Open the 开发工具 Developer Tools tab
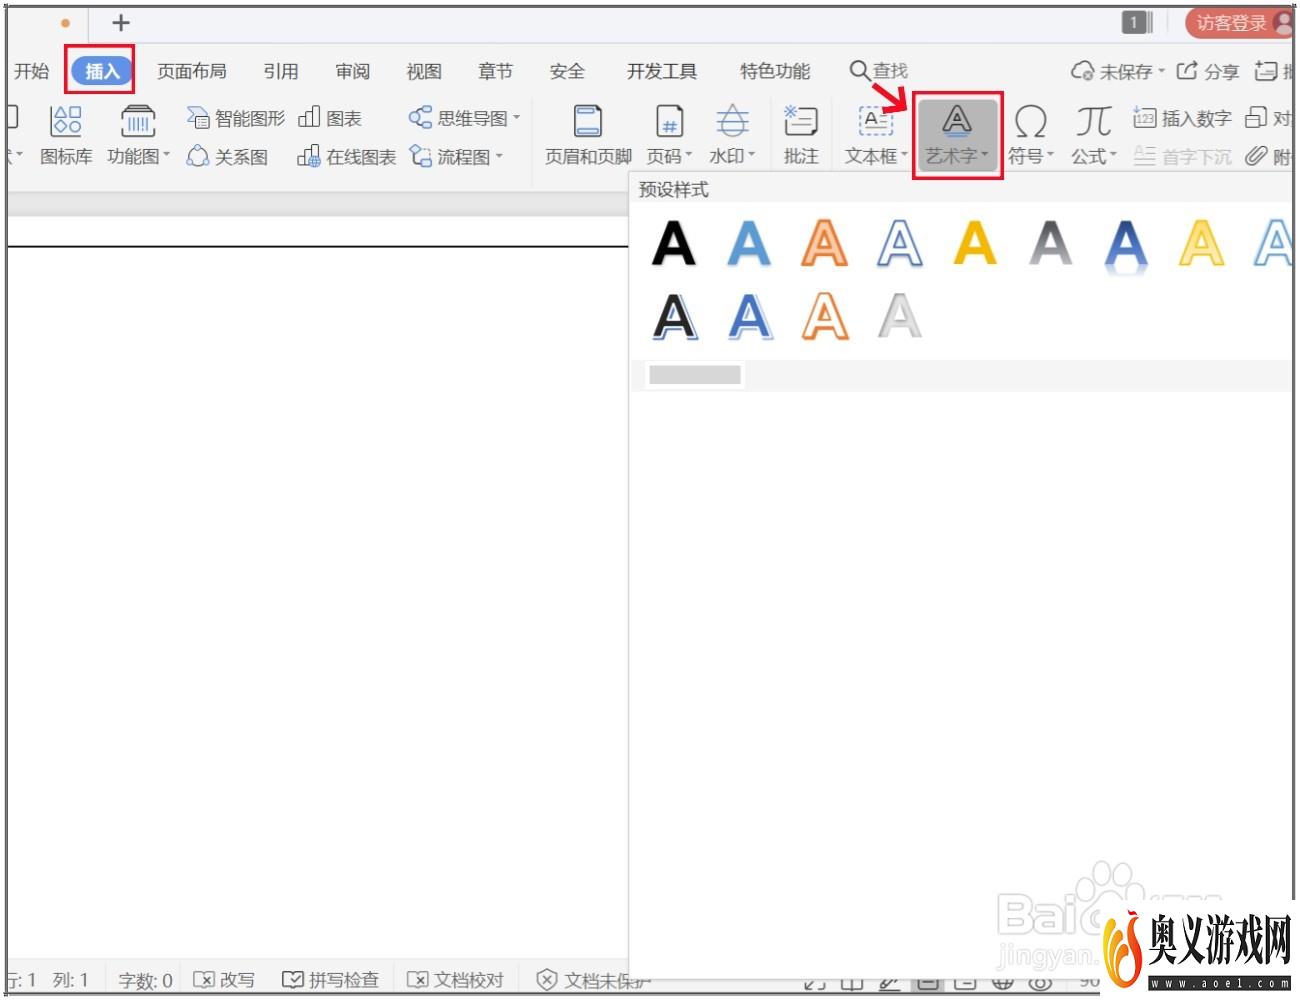 [x=662, y=71]
